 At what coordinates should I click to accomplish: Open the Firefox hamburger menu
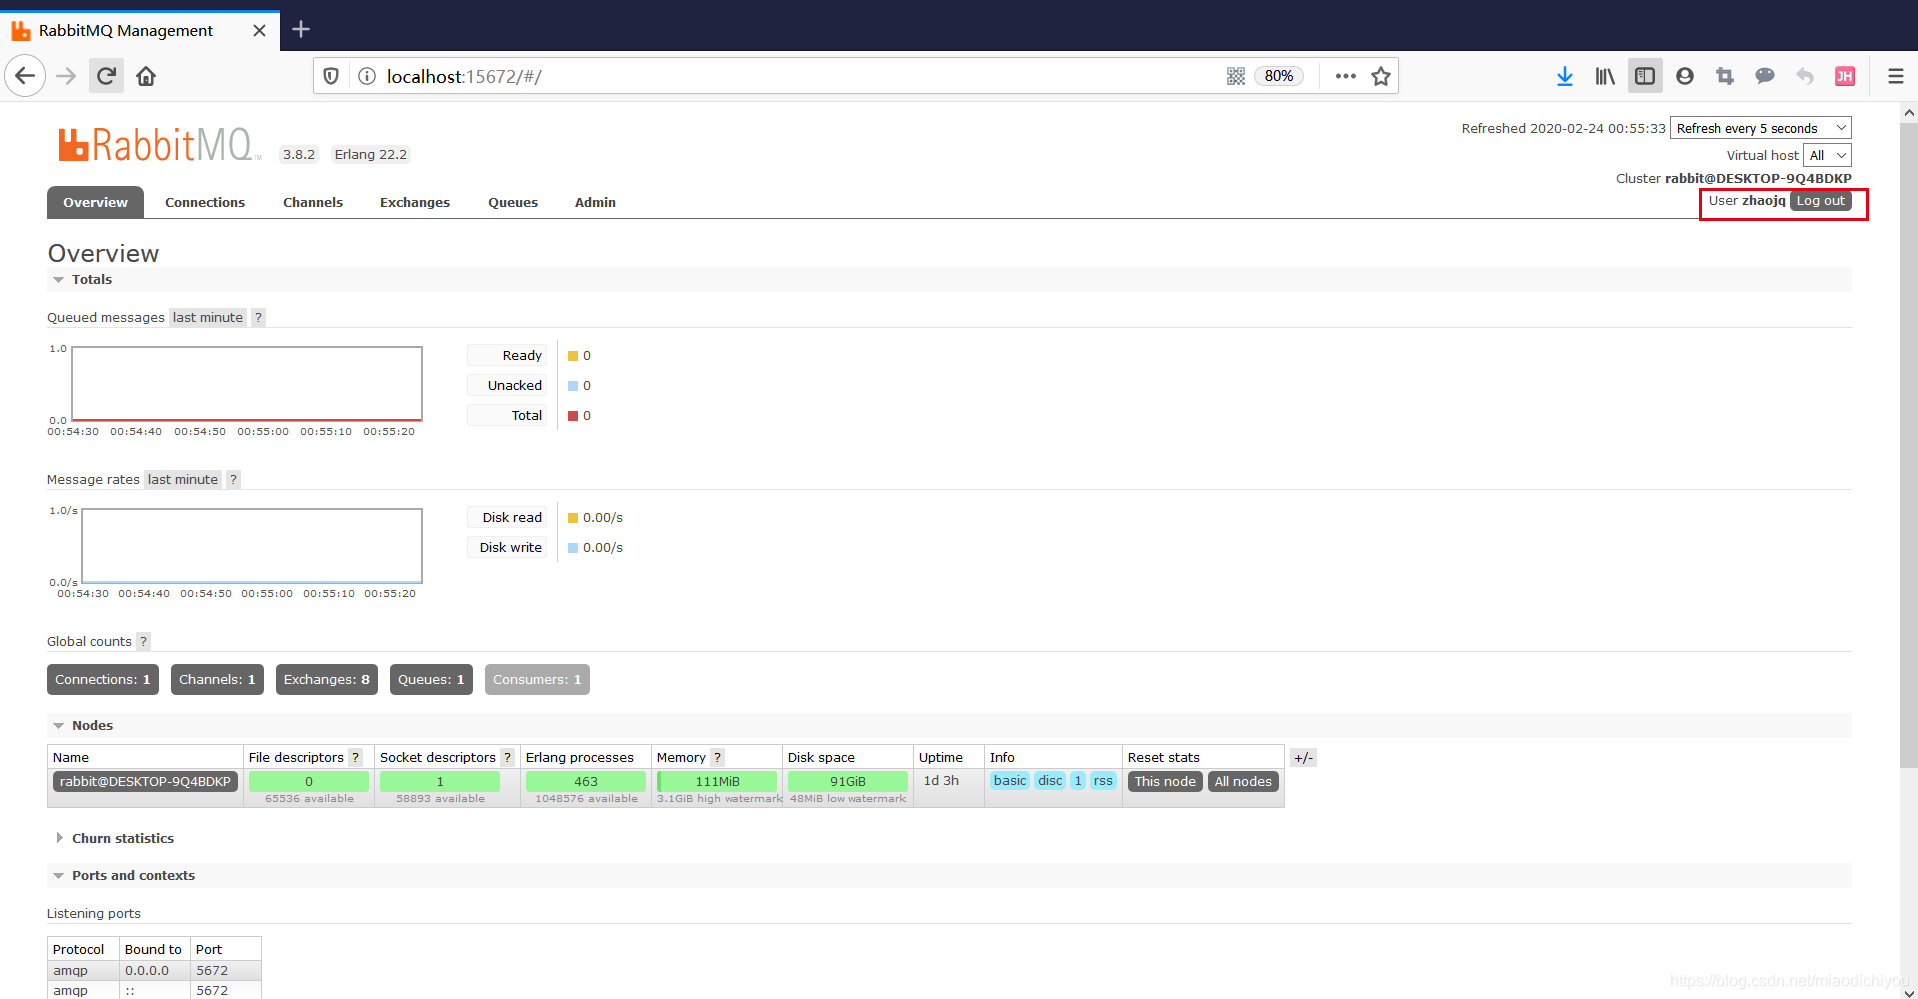coord(1895,76)
